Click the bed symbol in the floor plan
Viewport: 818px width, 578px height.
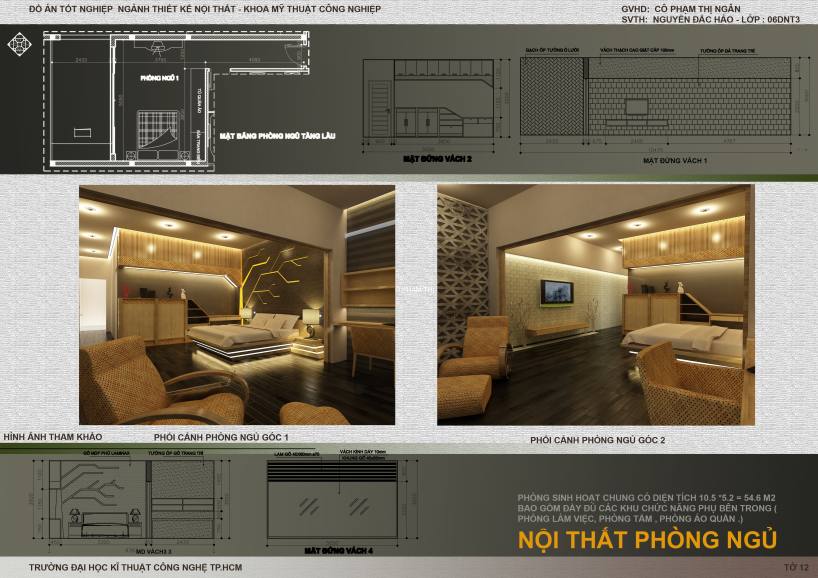(x=156, y=128)
